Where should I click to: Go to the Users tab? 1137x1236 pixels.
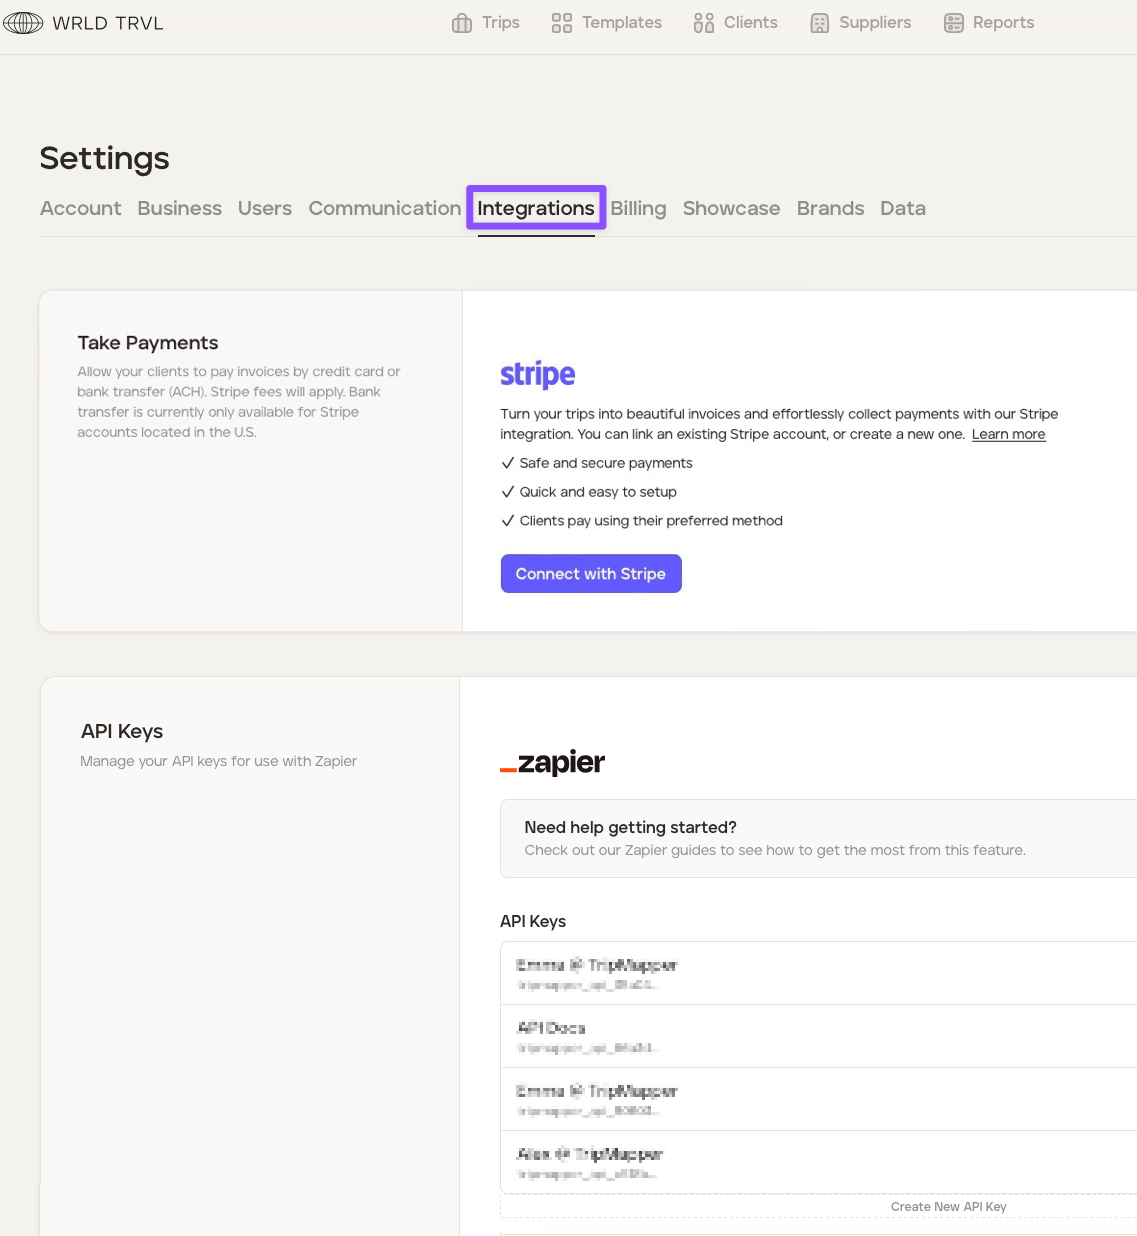(265, 208)
